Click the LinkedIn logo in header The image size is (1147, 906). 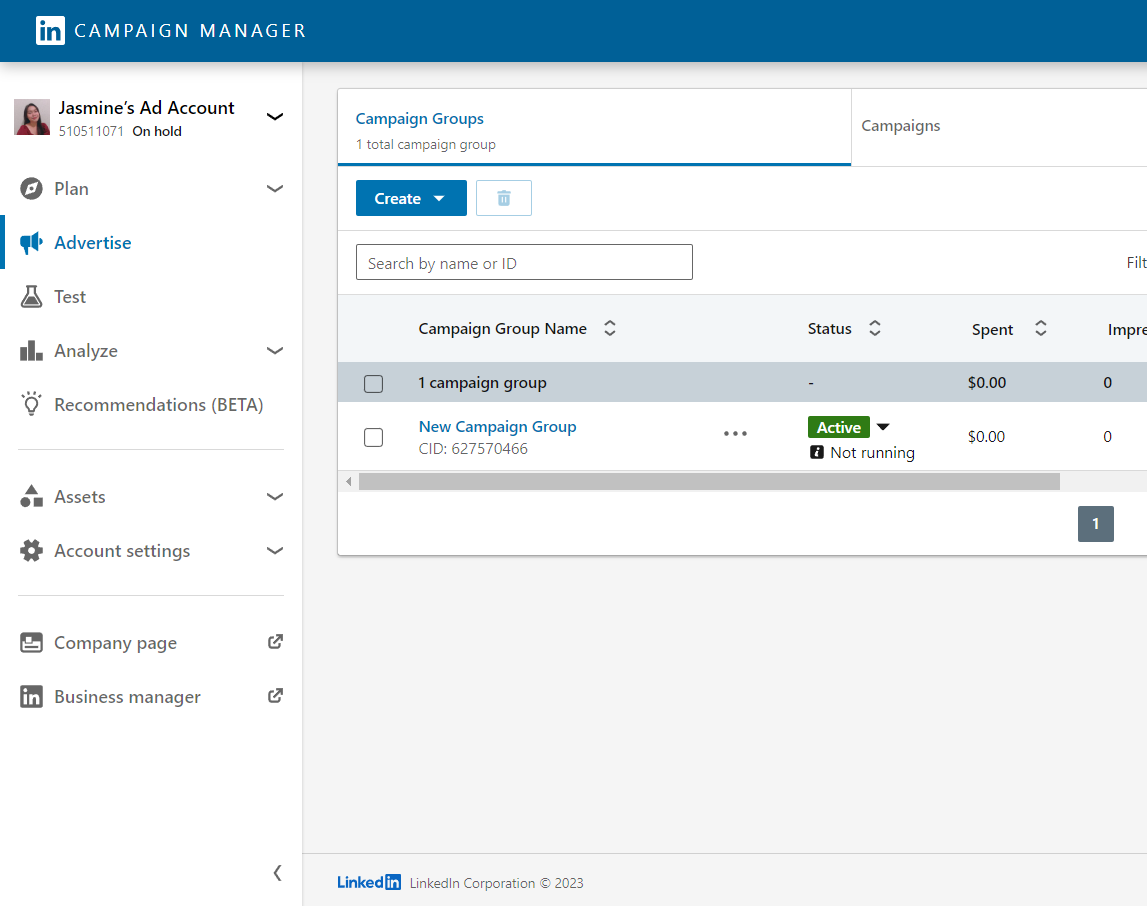coord(50,31)
